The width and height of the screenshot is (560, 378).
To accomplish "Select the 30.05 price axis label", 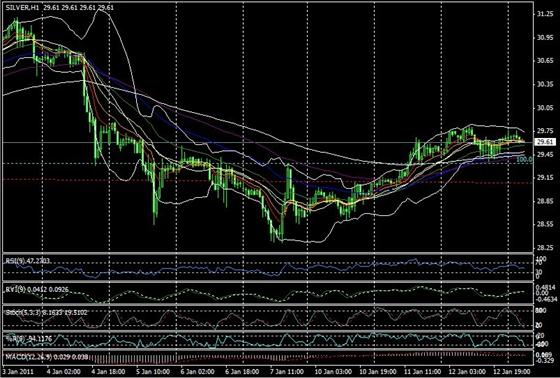I will pyautogui.click(x=545, y=108).
